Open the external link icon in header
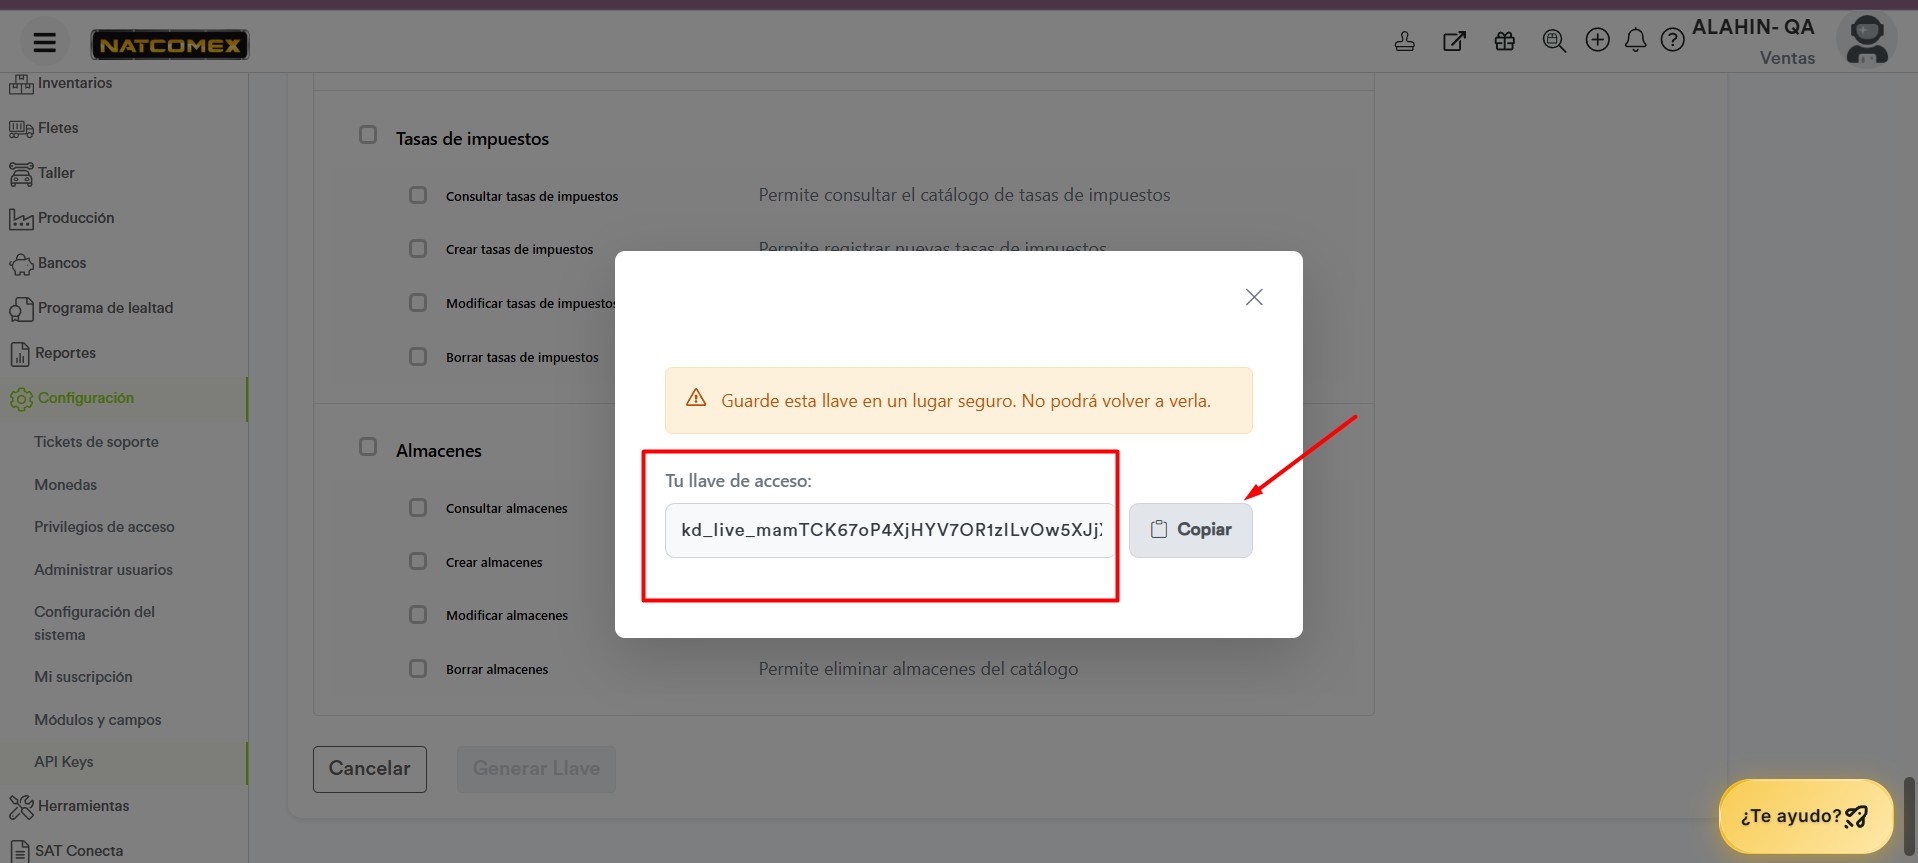This screenshot has width=1918, height=863. click(1454, 41)
